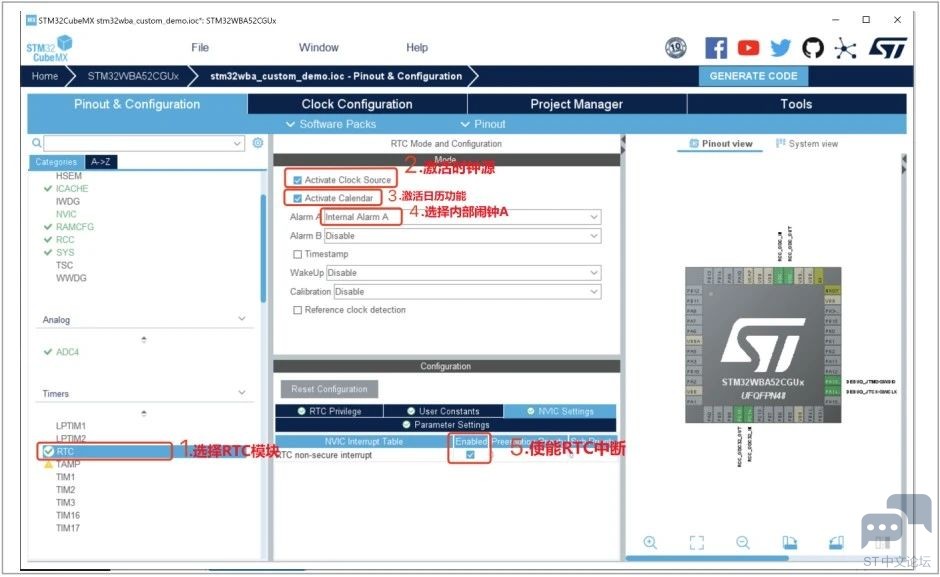Click the STM32WBA52CGUx chip image
The width and height of the screenshot is (940, 577).
point(763,345)
